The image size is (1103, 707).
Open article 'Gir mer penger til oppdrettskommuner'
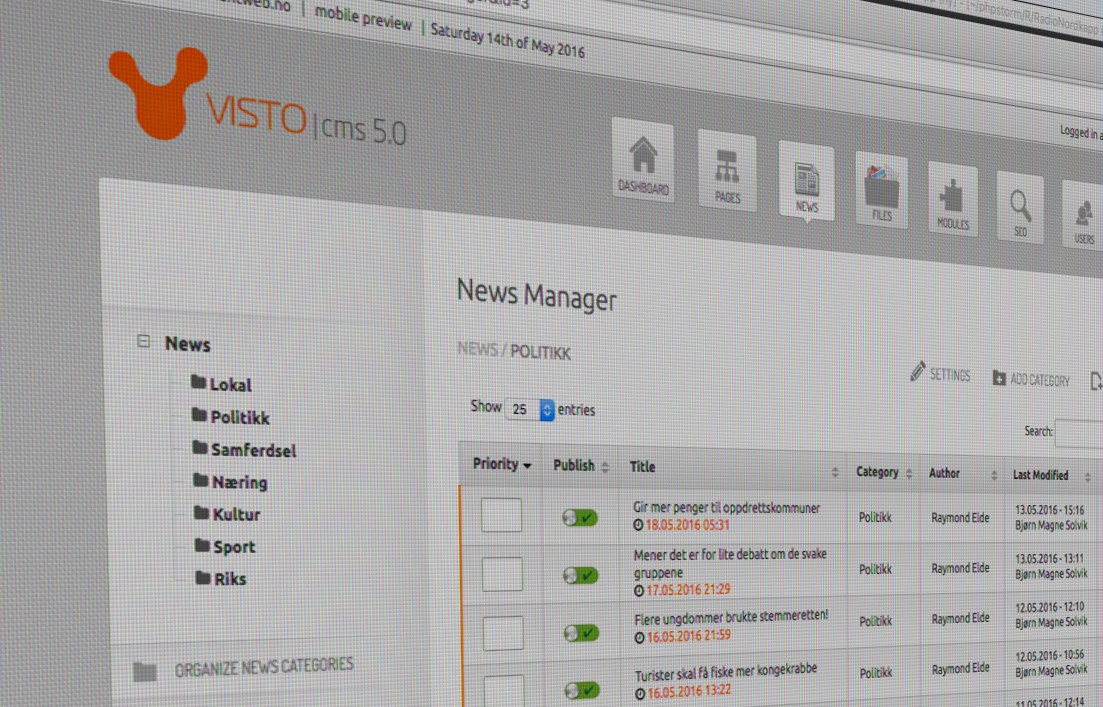click(x=726, y=507)
